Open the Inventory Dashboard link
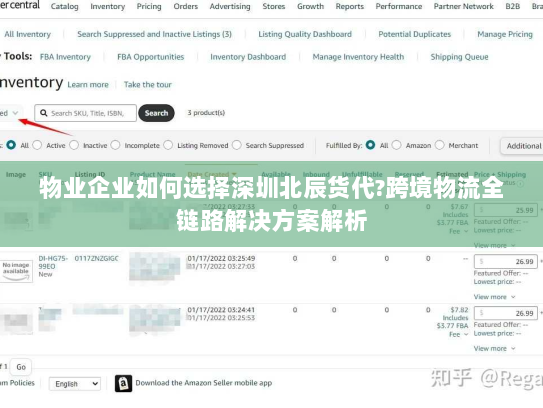This screenshot has height=408, width=543. [248, 57]
